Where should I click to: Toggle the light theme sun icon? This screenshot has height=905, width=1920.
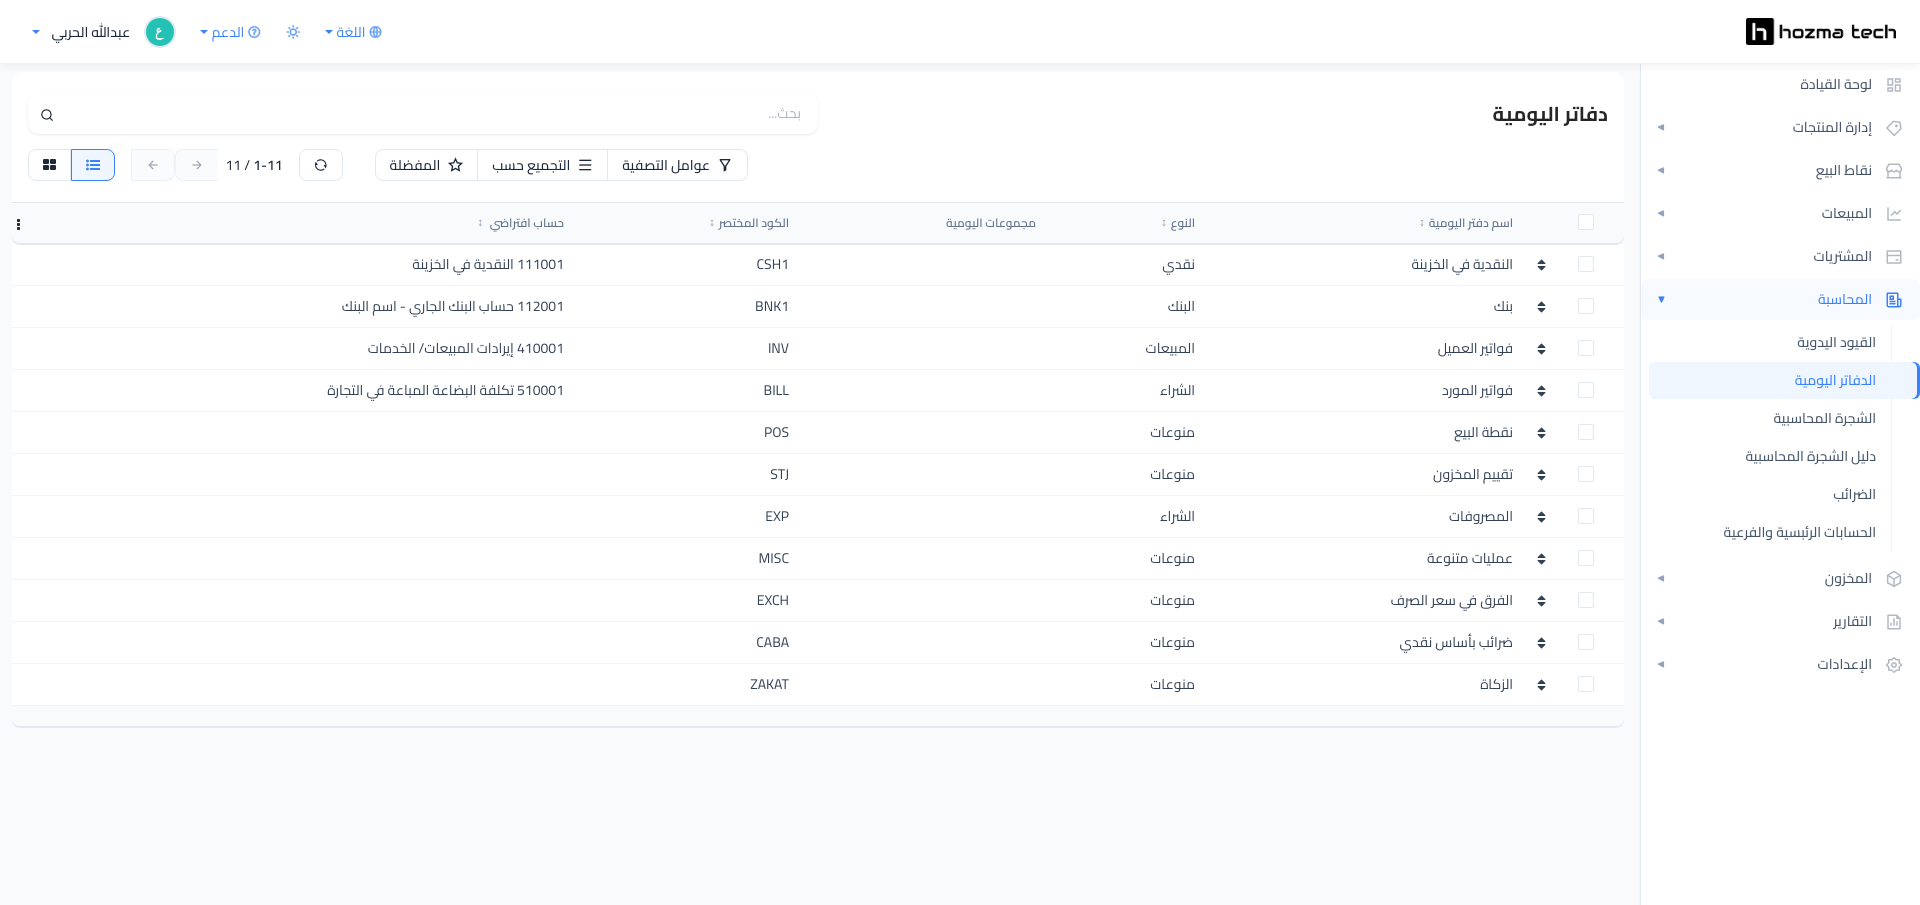(293, 32)
